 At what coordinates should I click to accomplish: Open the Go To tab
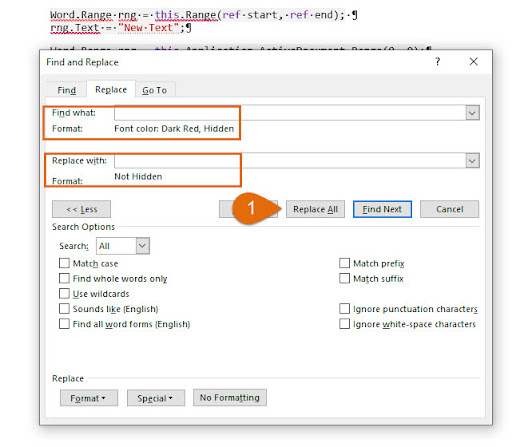coord(155,90)
